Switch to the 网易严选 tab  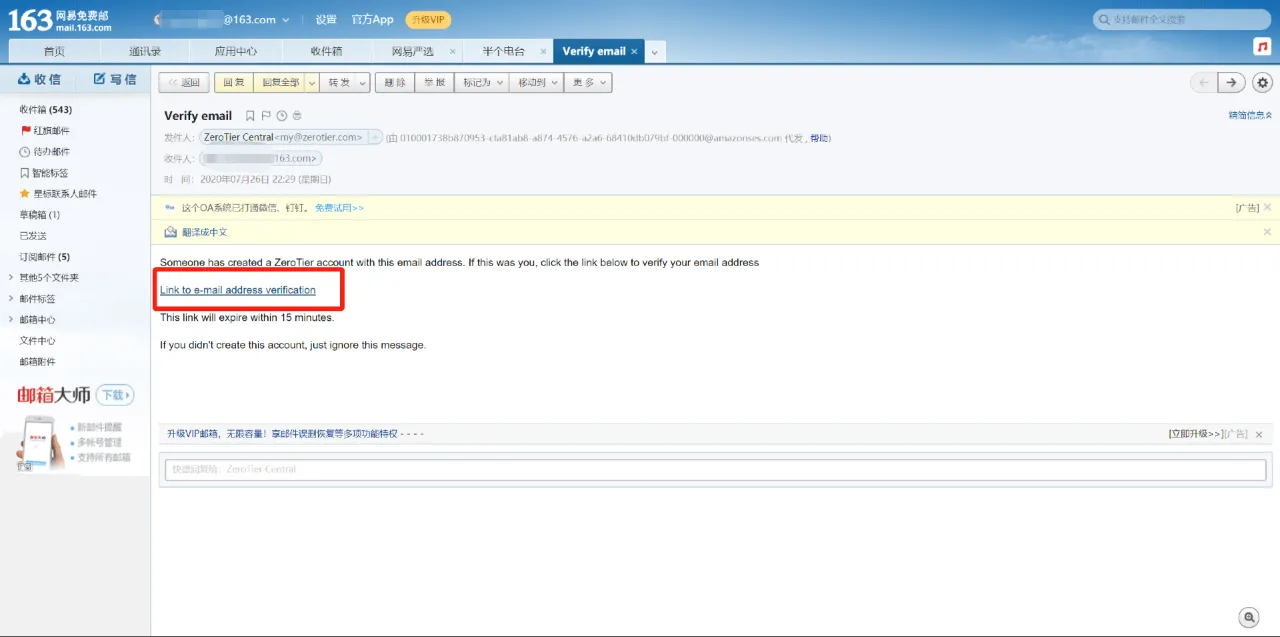click(x=412, y=52)
